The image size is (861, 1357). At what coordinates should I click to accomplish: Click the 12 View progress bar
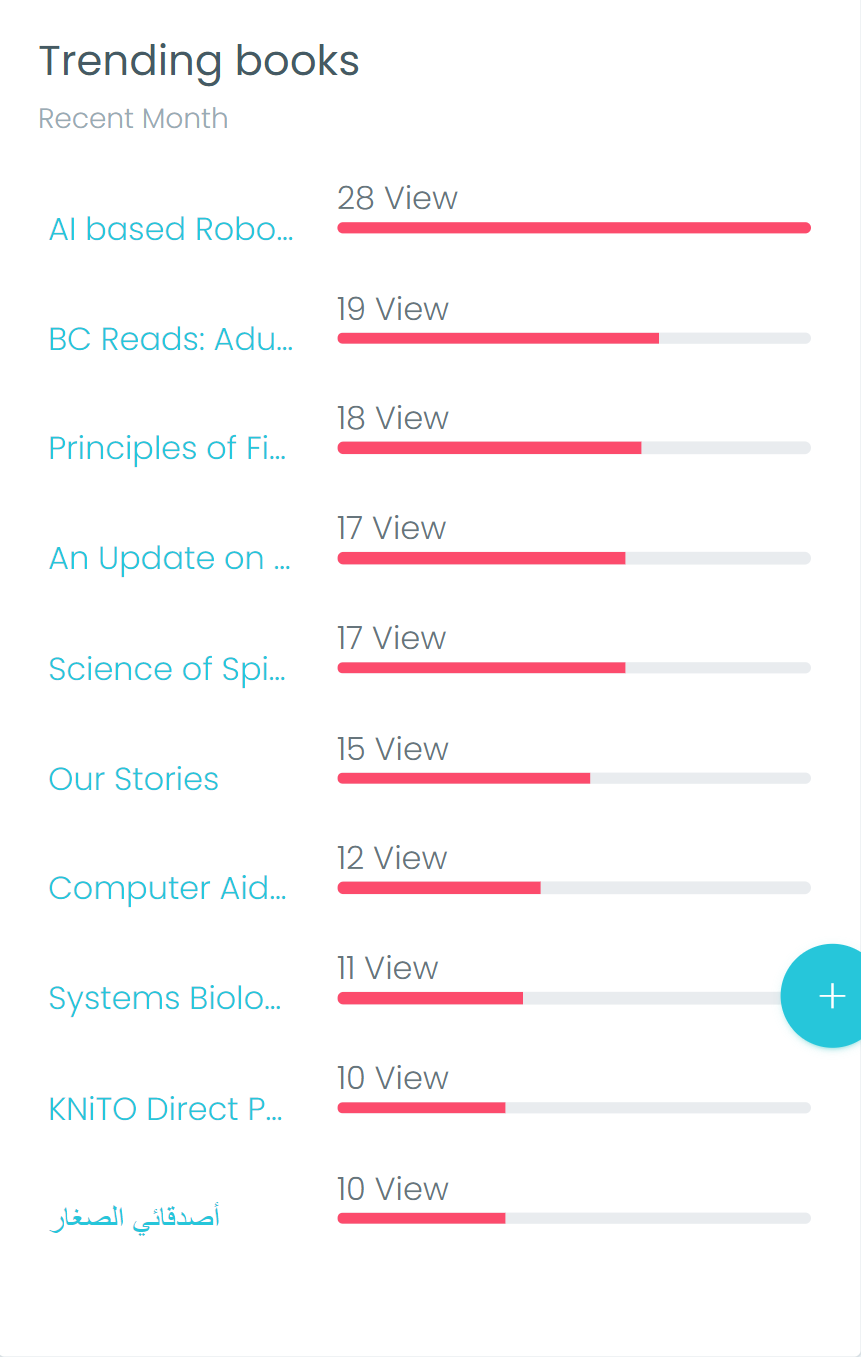[573, 888]
